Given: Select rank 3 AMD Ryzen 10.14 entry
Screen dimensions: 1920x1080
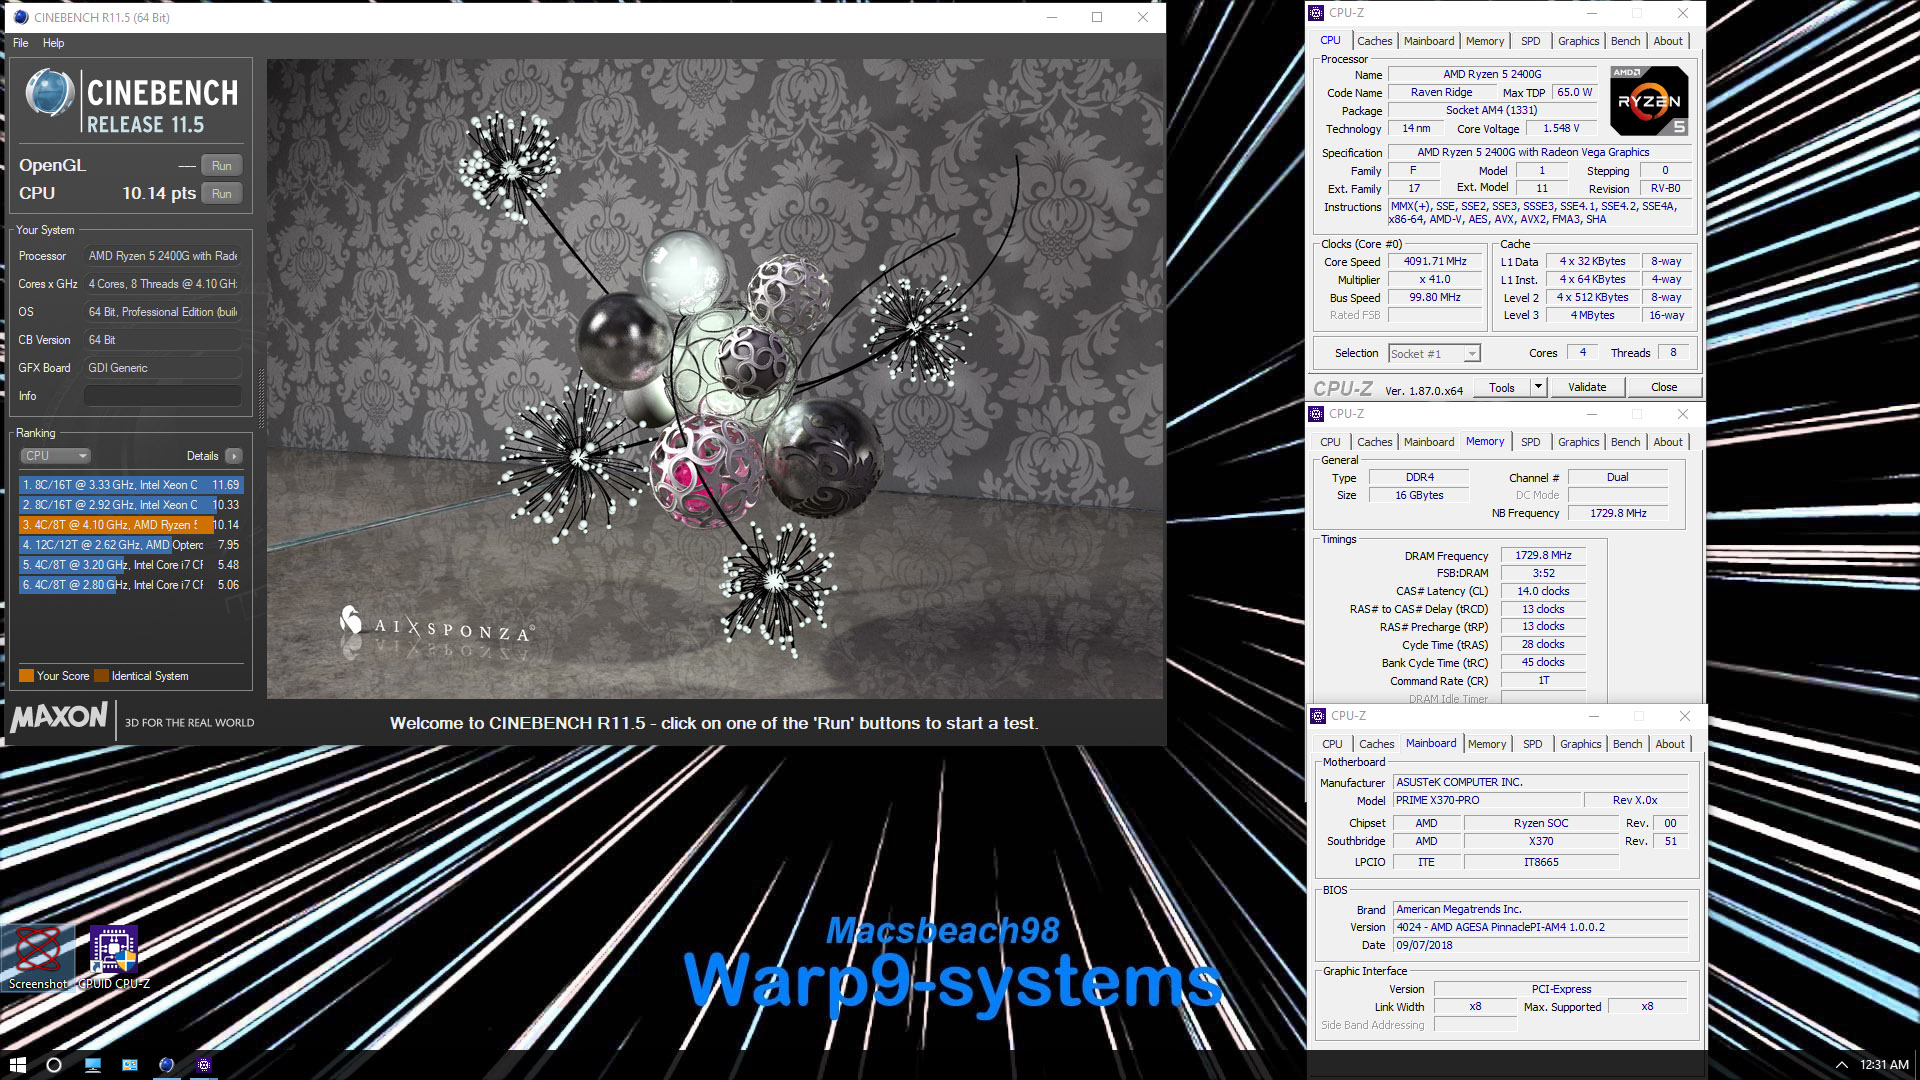Looking at the screenshot, I should coord(131,525).
